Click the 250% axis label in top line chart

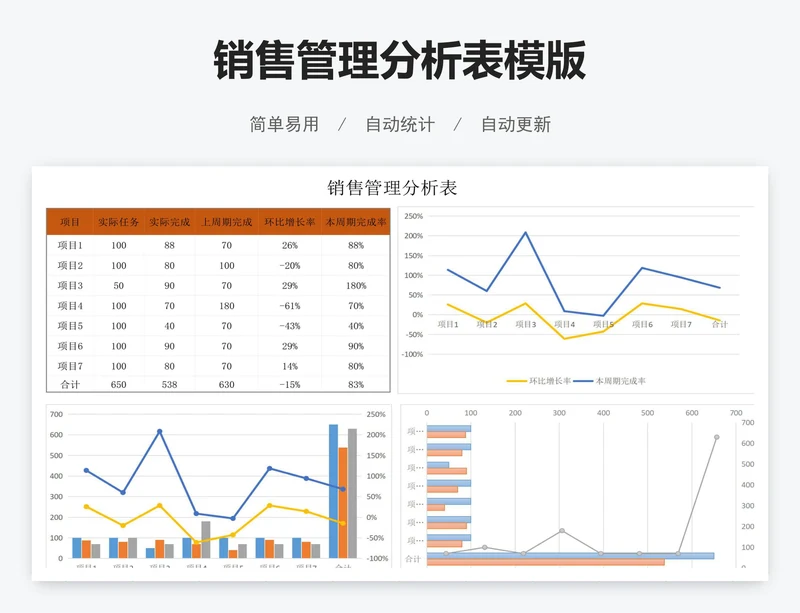tap(414, 216)
